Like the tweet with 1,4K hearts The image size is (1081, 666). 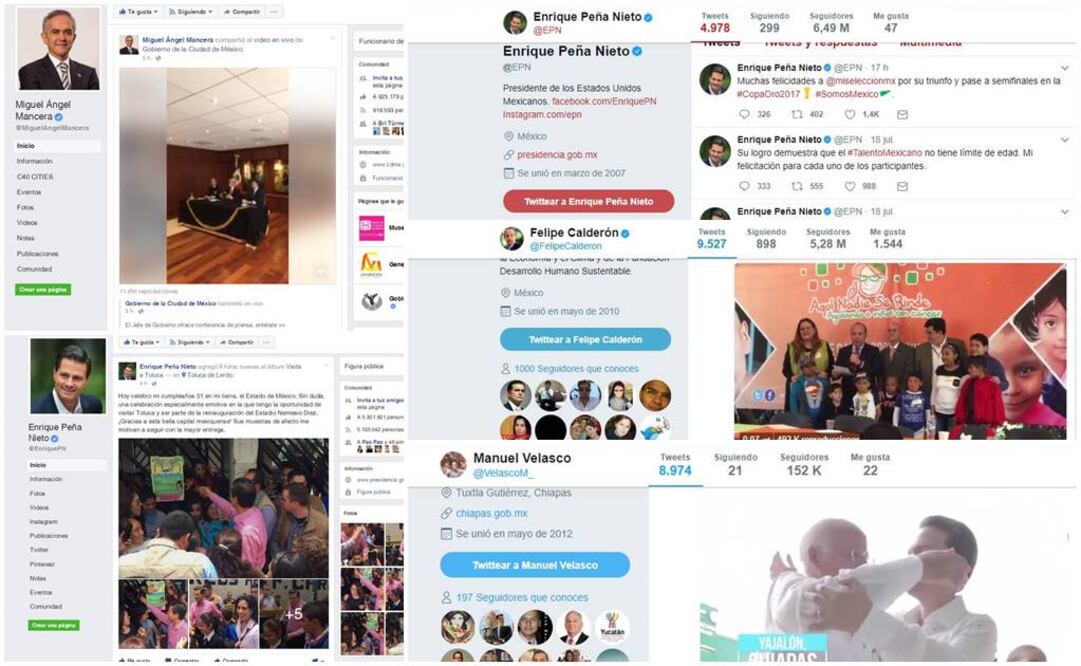pos(850,114)
